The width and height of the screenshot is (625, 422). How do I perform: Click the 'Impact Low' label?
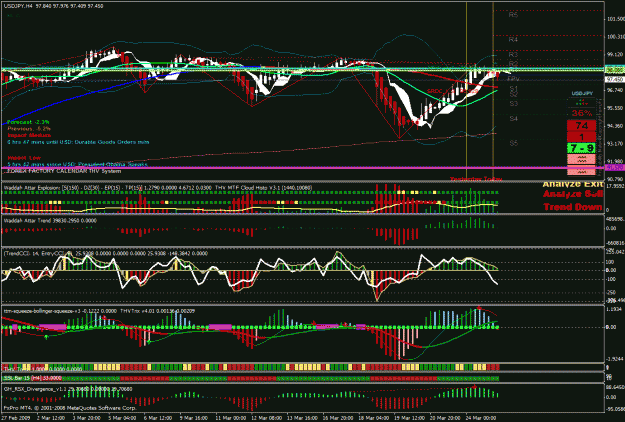[x=24, y=158]
